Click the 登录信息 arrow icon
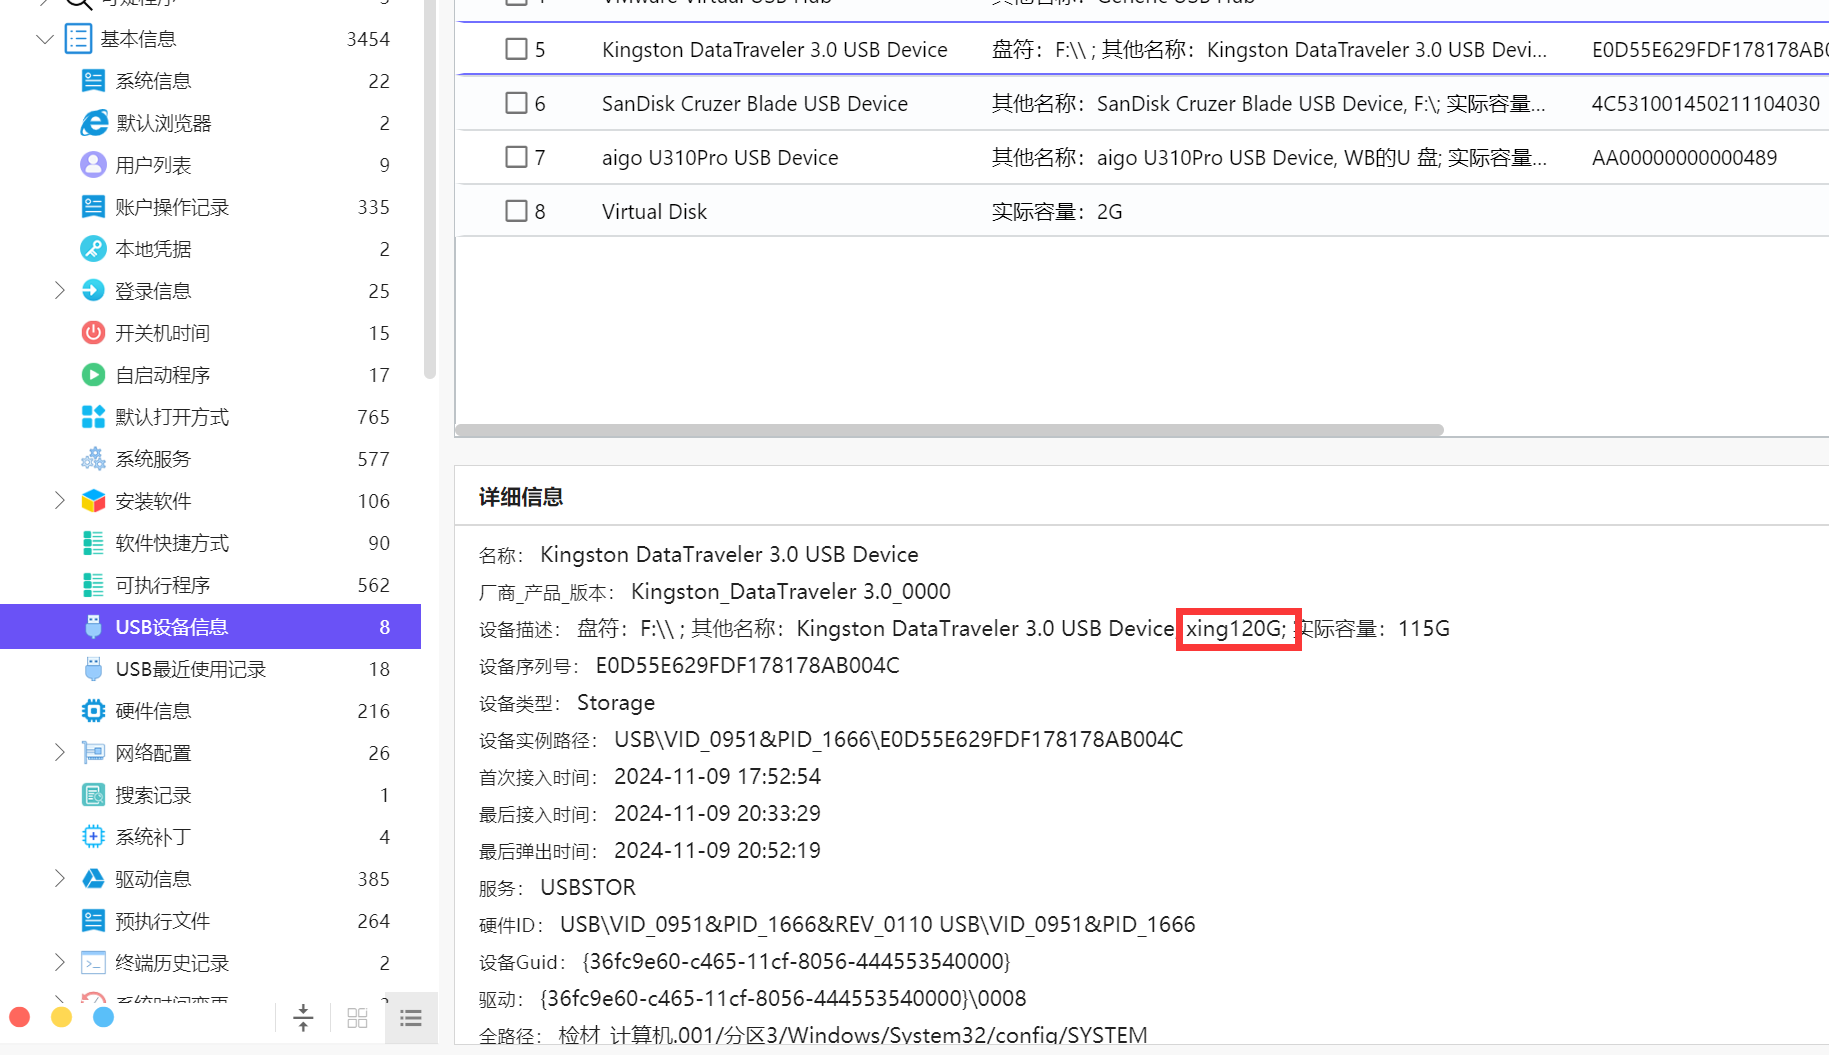 (93, 291)
